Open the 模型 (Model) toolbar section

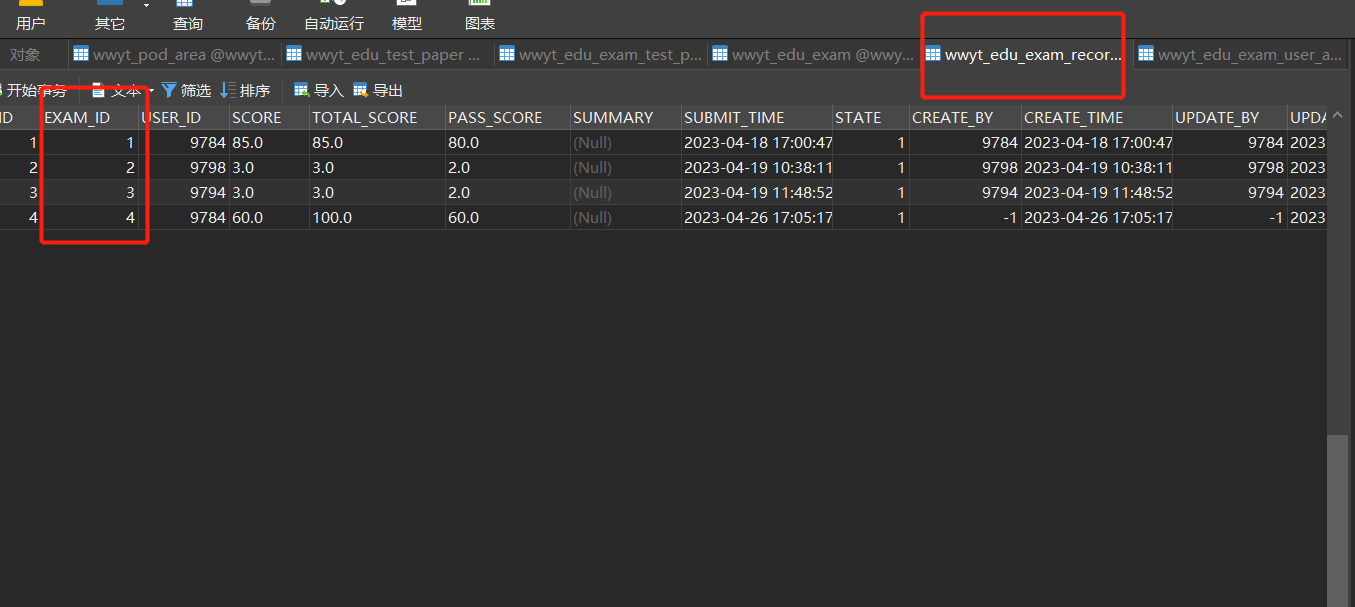(407, 16)
